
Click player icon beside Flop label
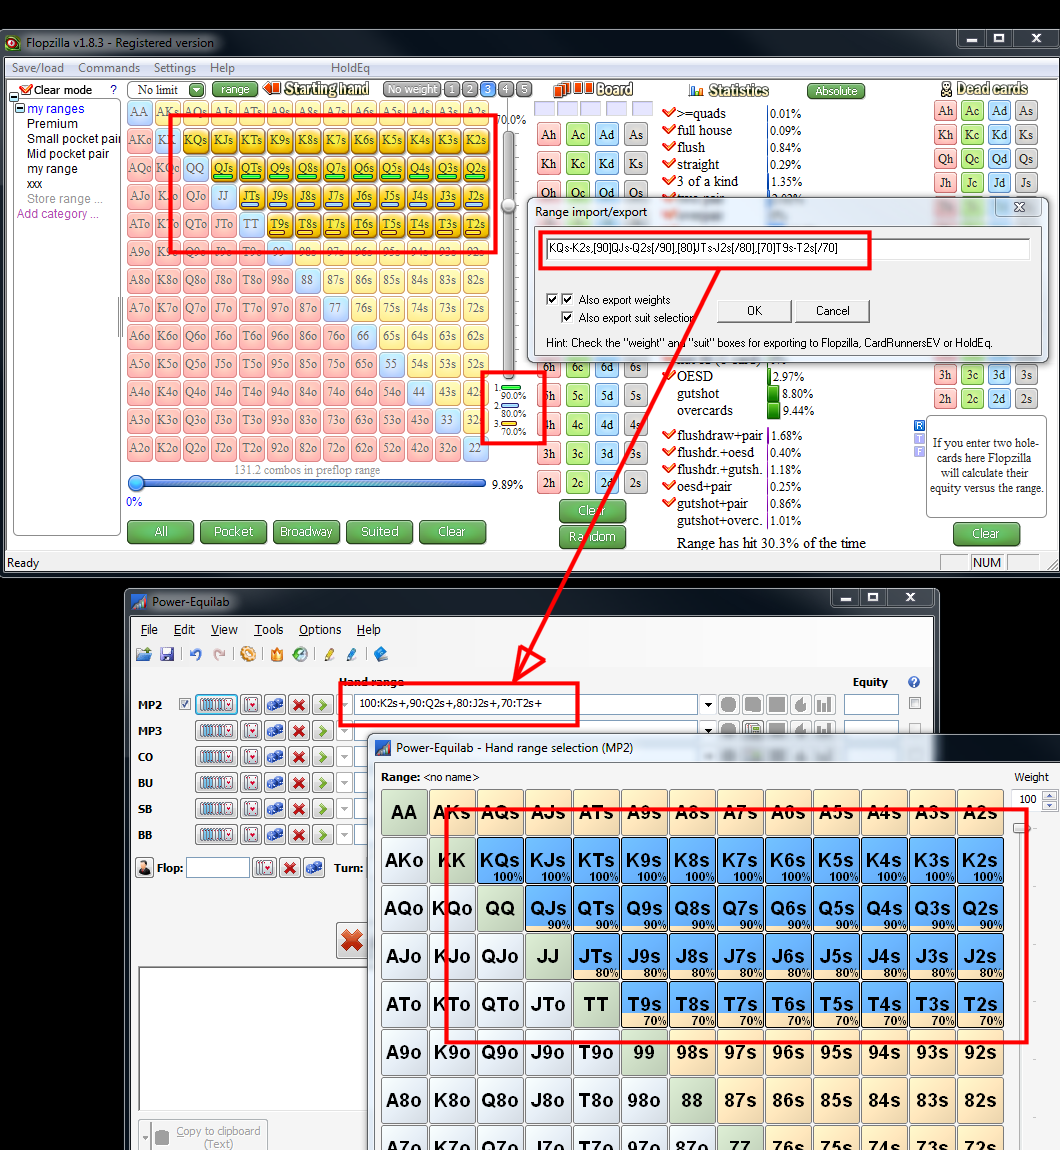(x=145, y=868)
